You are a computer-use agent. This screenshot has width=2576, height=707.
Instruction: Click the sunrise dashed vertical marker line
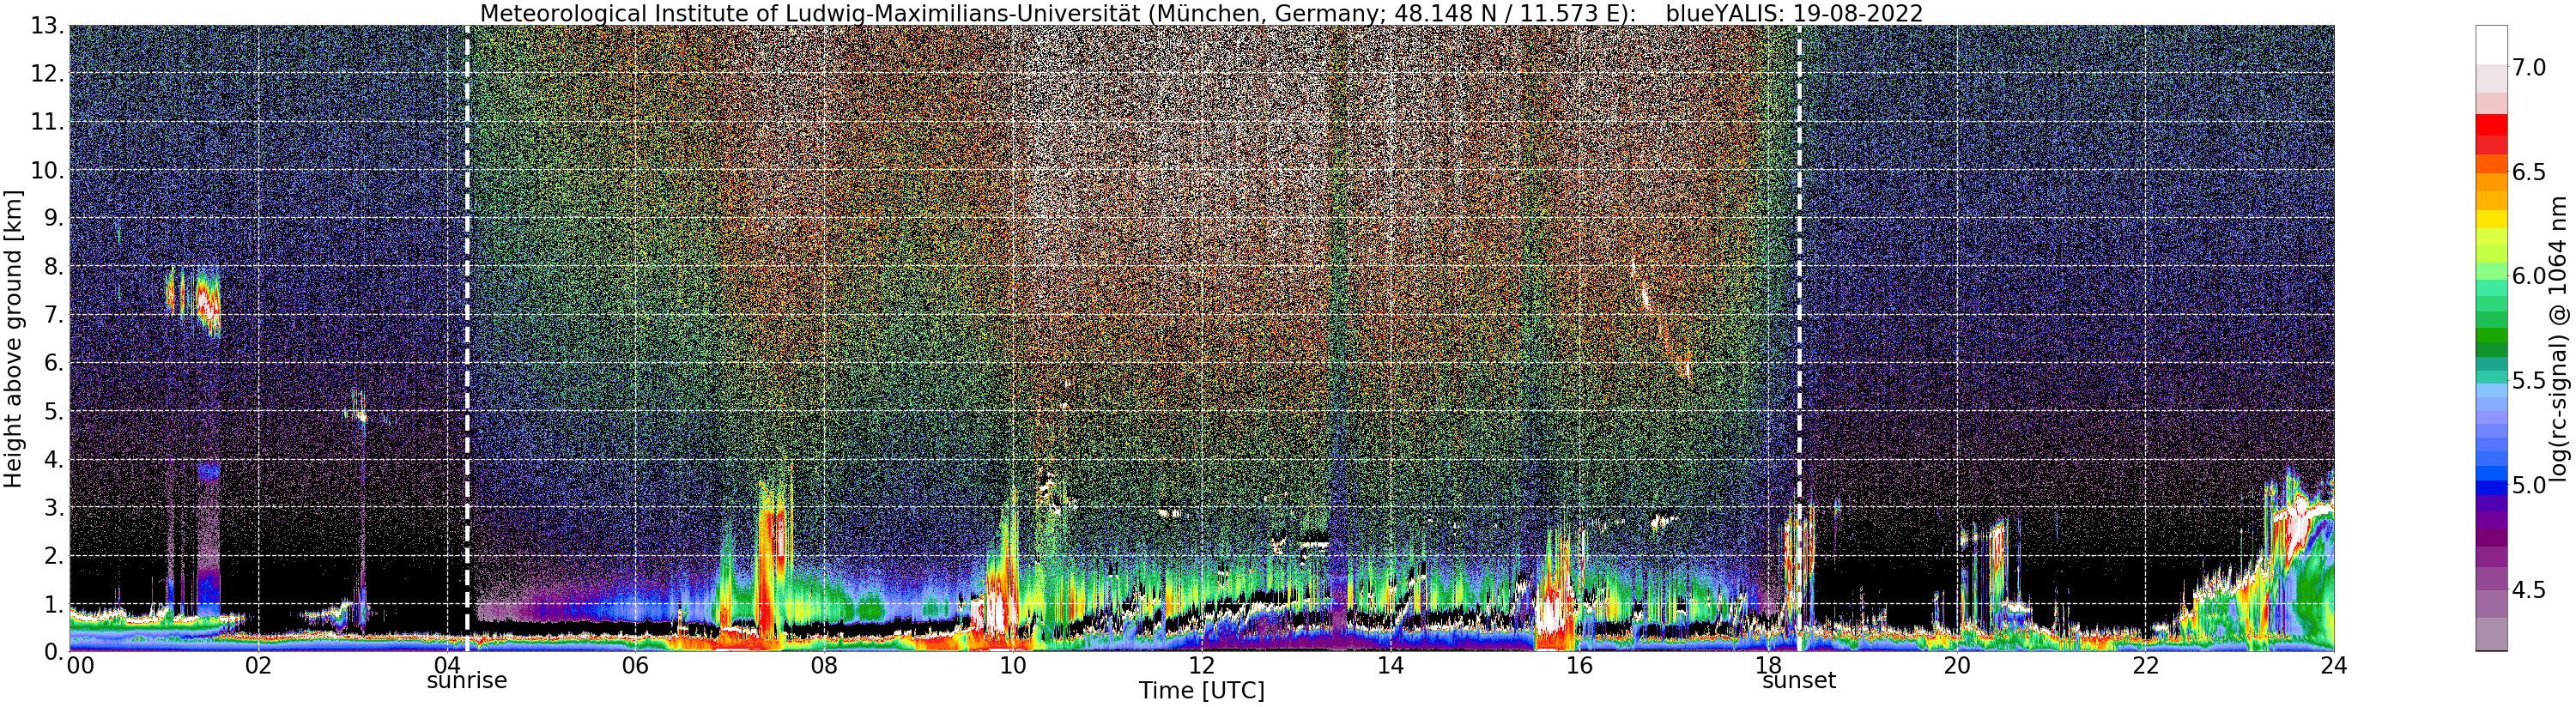[467, 338]
